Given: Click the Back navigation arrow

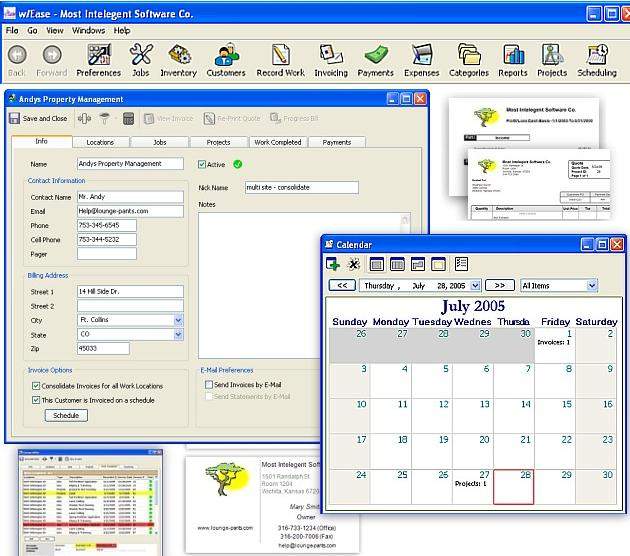Looking at the screenshot, I should pyautogui.click(x=17, y=60).
